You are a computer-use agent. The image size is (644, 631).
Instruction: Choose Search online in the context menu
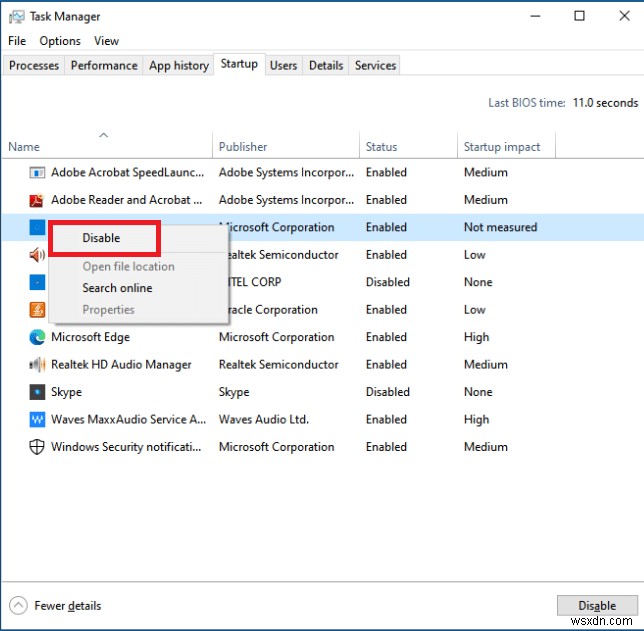point(117,288)
